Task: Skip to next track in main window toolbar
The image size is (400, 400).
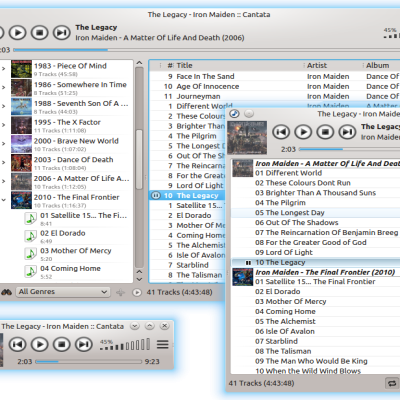Action: (62, 33)
